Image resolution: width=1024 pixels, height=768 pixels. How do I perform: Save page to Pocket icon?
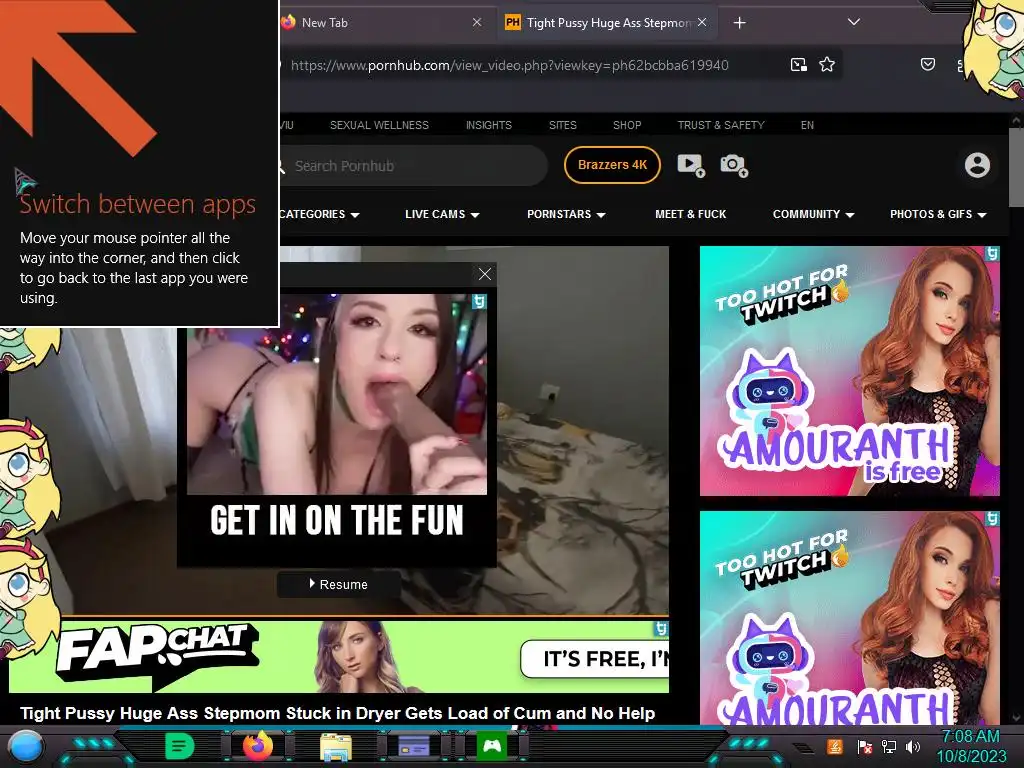(x=928, y=64)
